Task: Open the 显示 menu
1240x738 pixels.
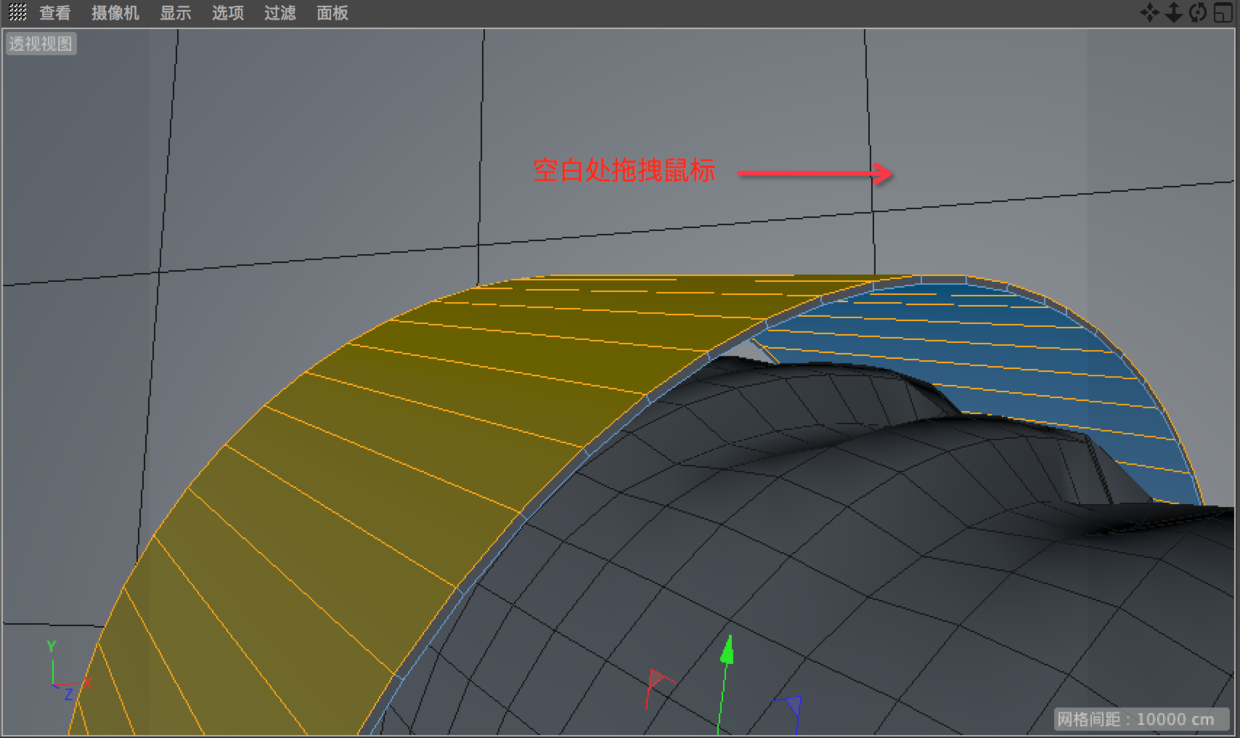Action: [175, 13]
